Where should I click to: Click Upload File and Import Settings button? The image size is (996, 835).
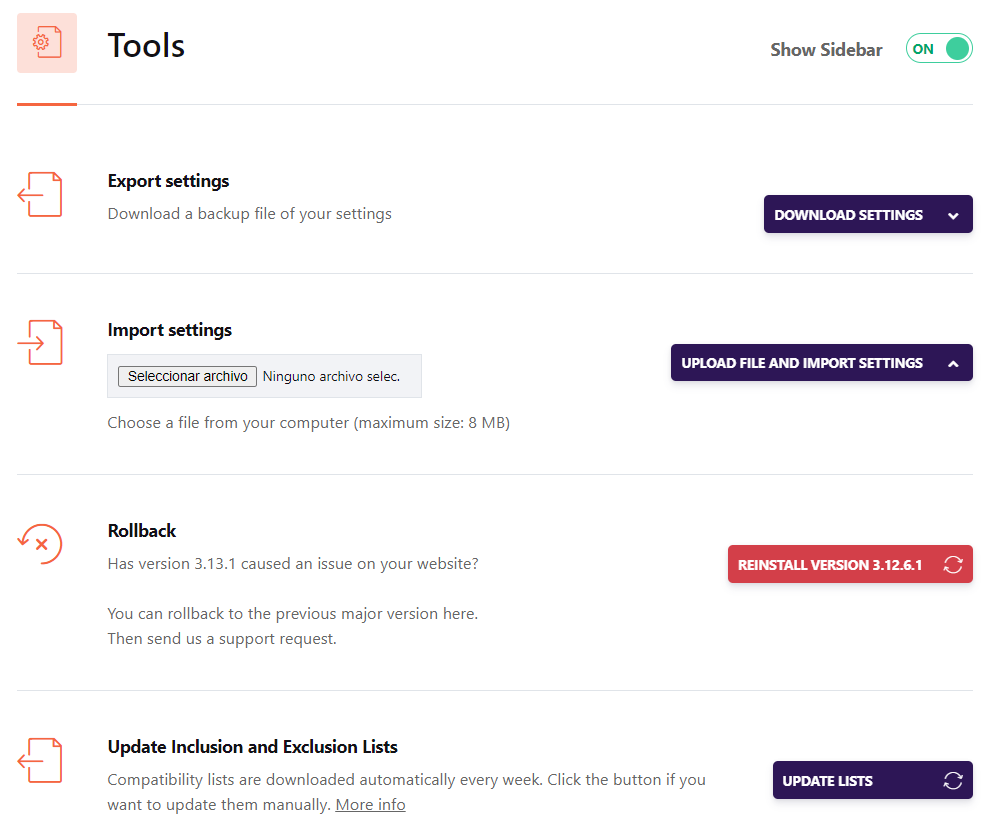point(821,363)
